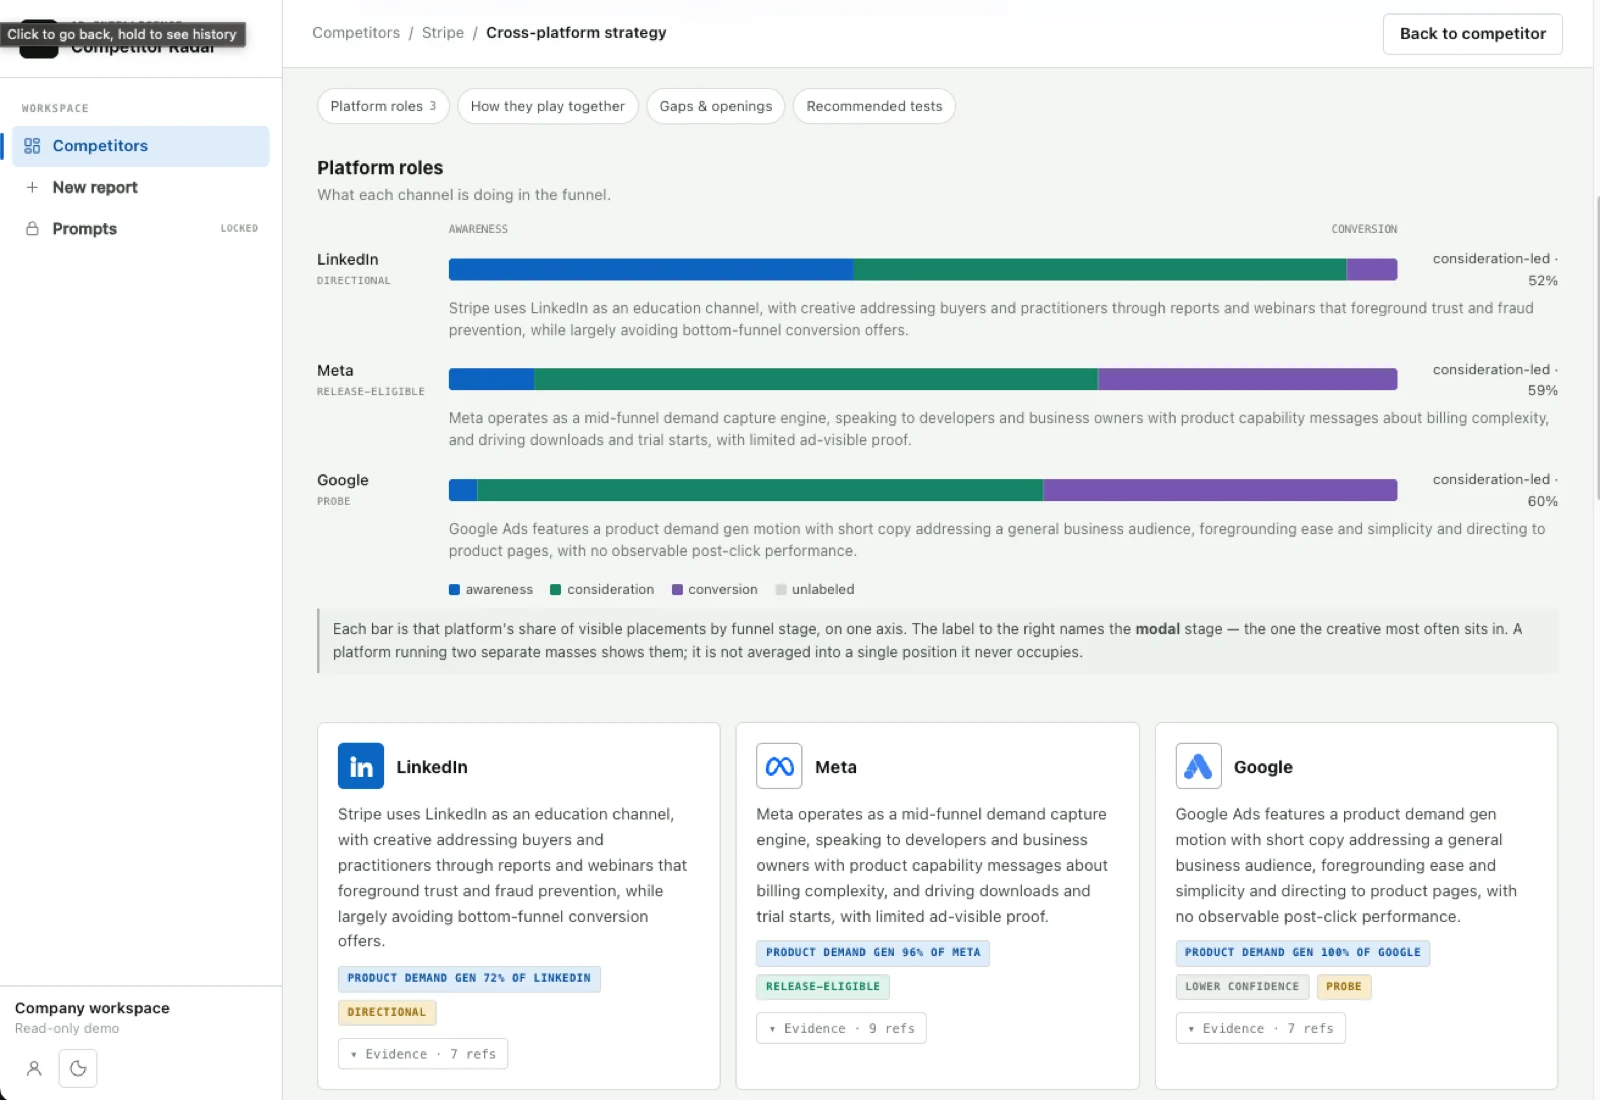Go to Competitors breadcrumb link
Image resolution: width=1600 pixels, height=1100 pixels.
[356, 33]
